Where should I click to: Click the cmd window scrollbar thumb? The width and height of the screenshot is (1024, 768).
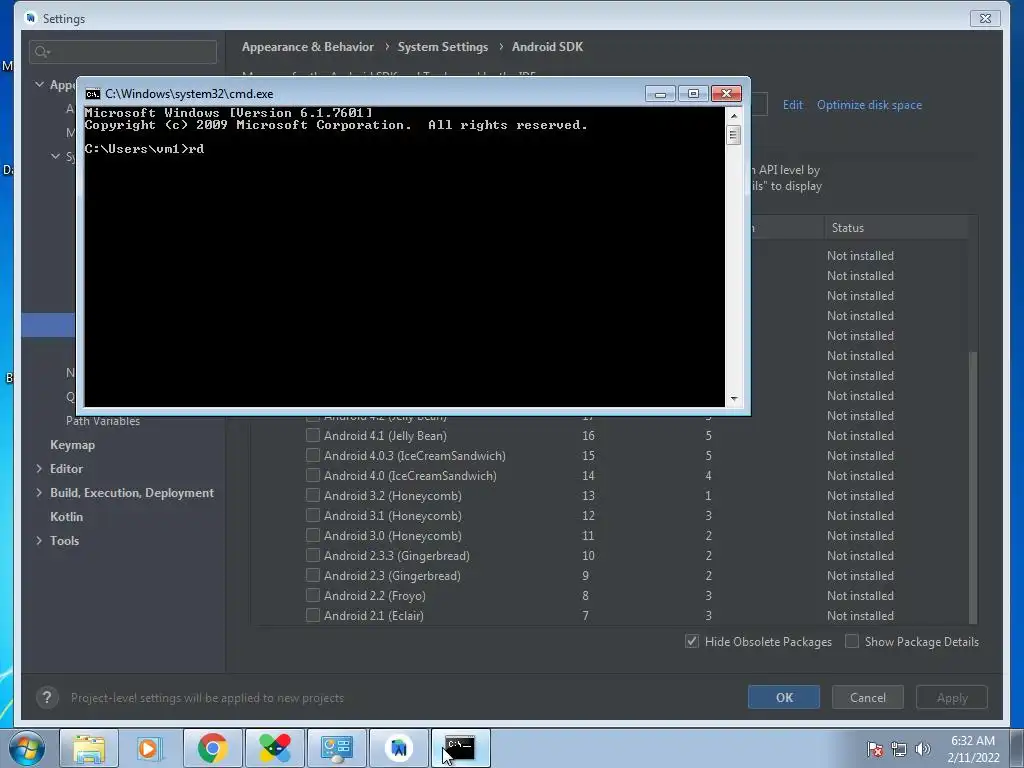pyautogui.click(x=734, y=135)
